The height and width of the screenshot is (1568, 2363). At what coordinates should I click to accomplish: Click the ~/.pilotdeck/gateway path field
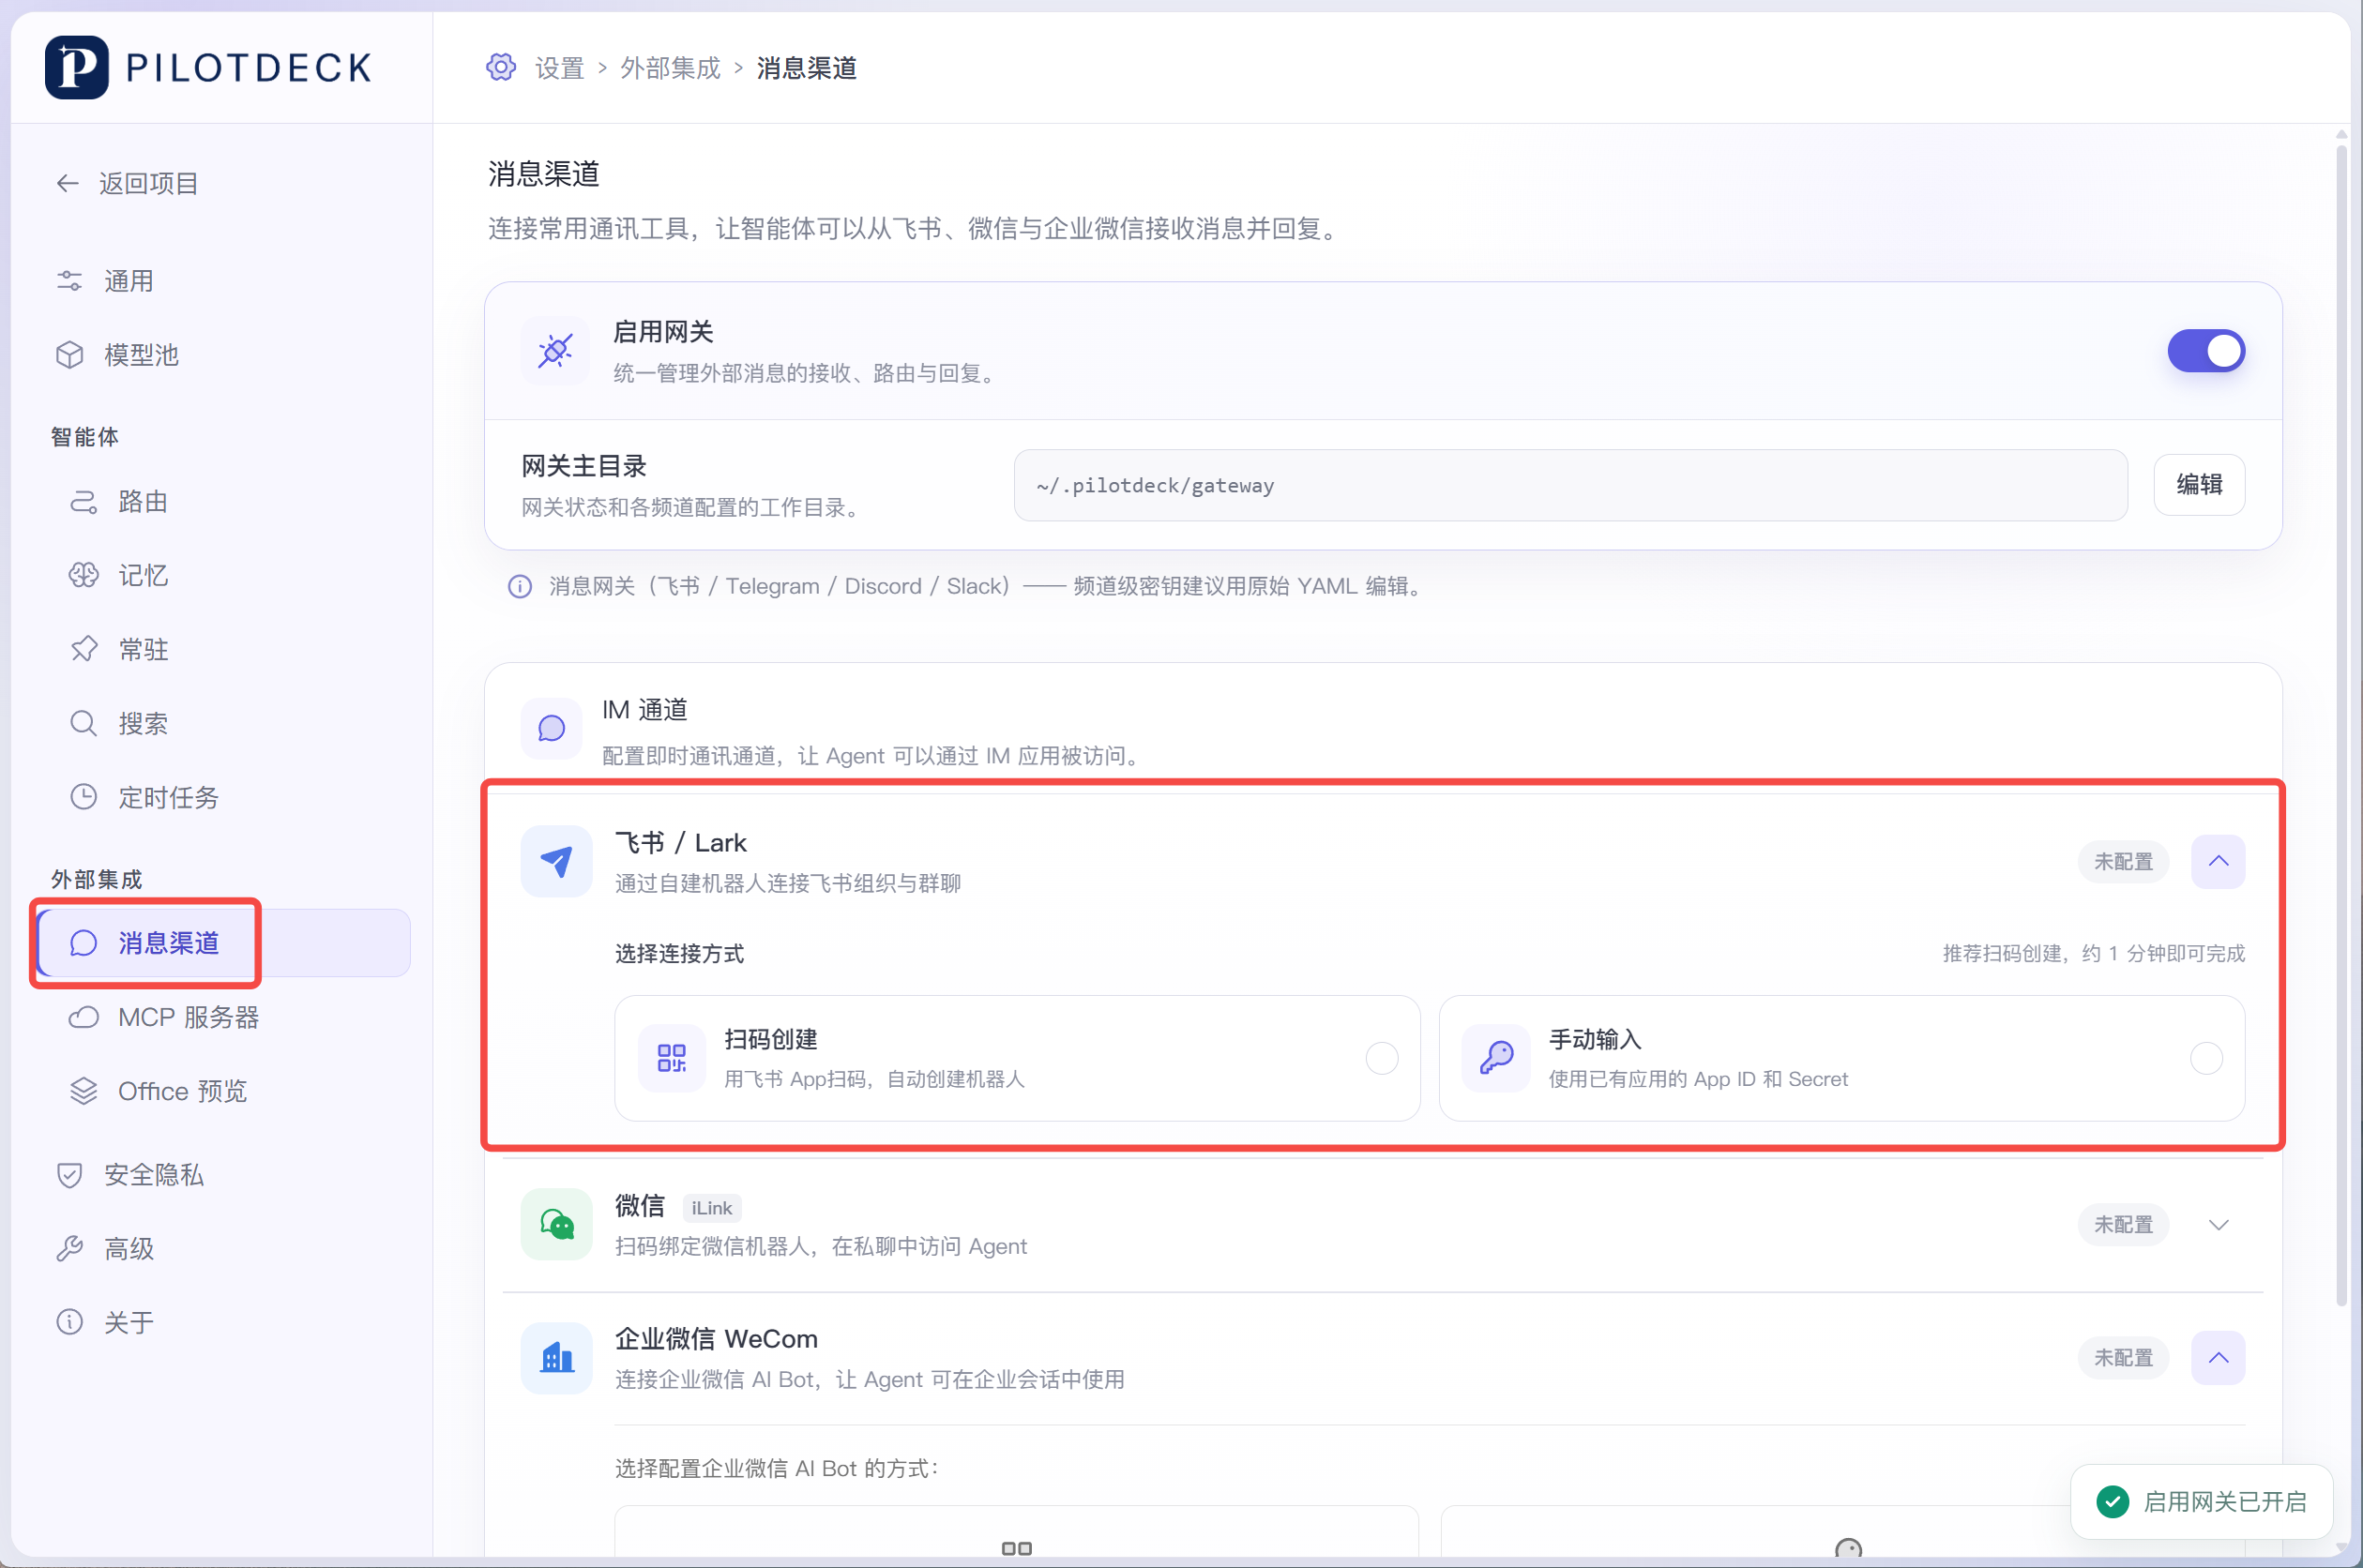click(x=1570, y=485)
